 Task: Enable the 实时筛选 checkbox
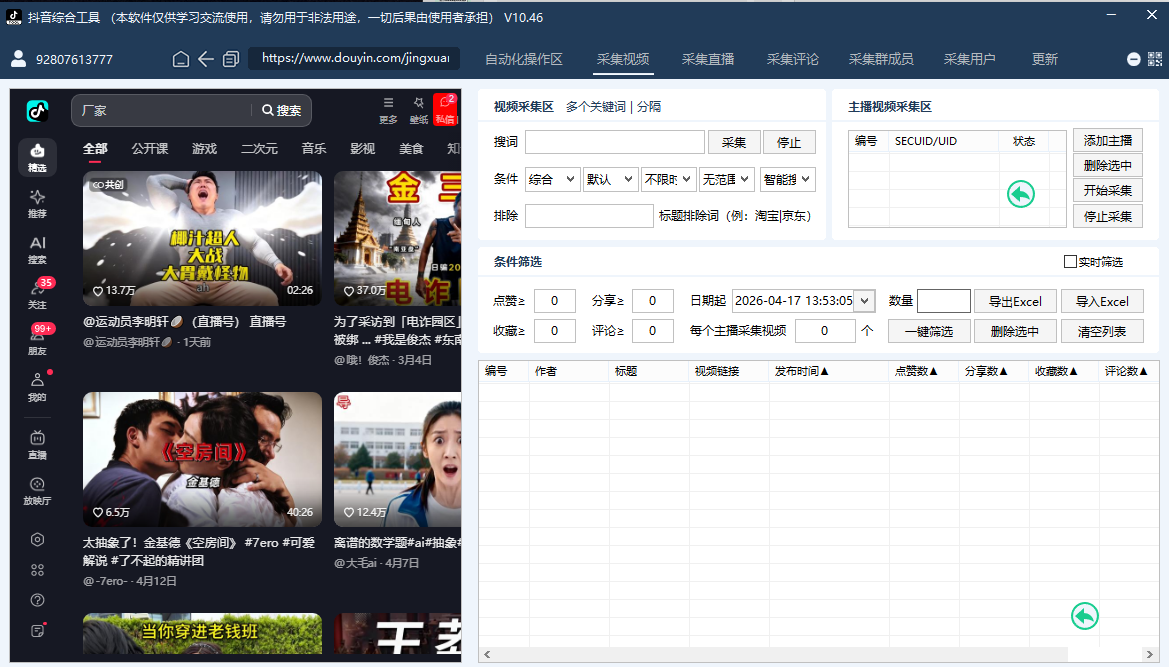1070,262
